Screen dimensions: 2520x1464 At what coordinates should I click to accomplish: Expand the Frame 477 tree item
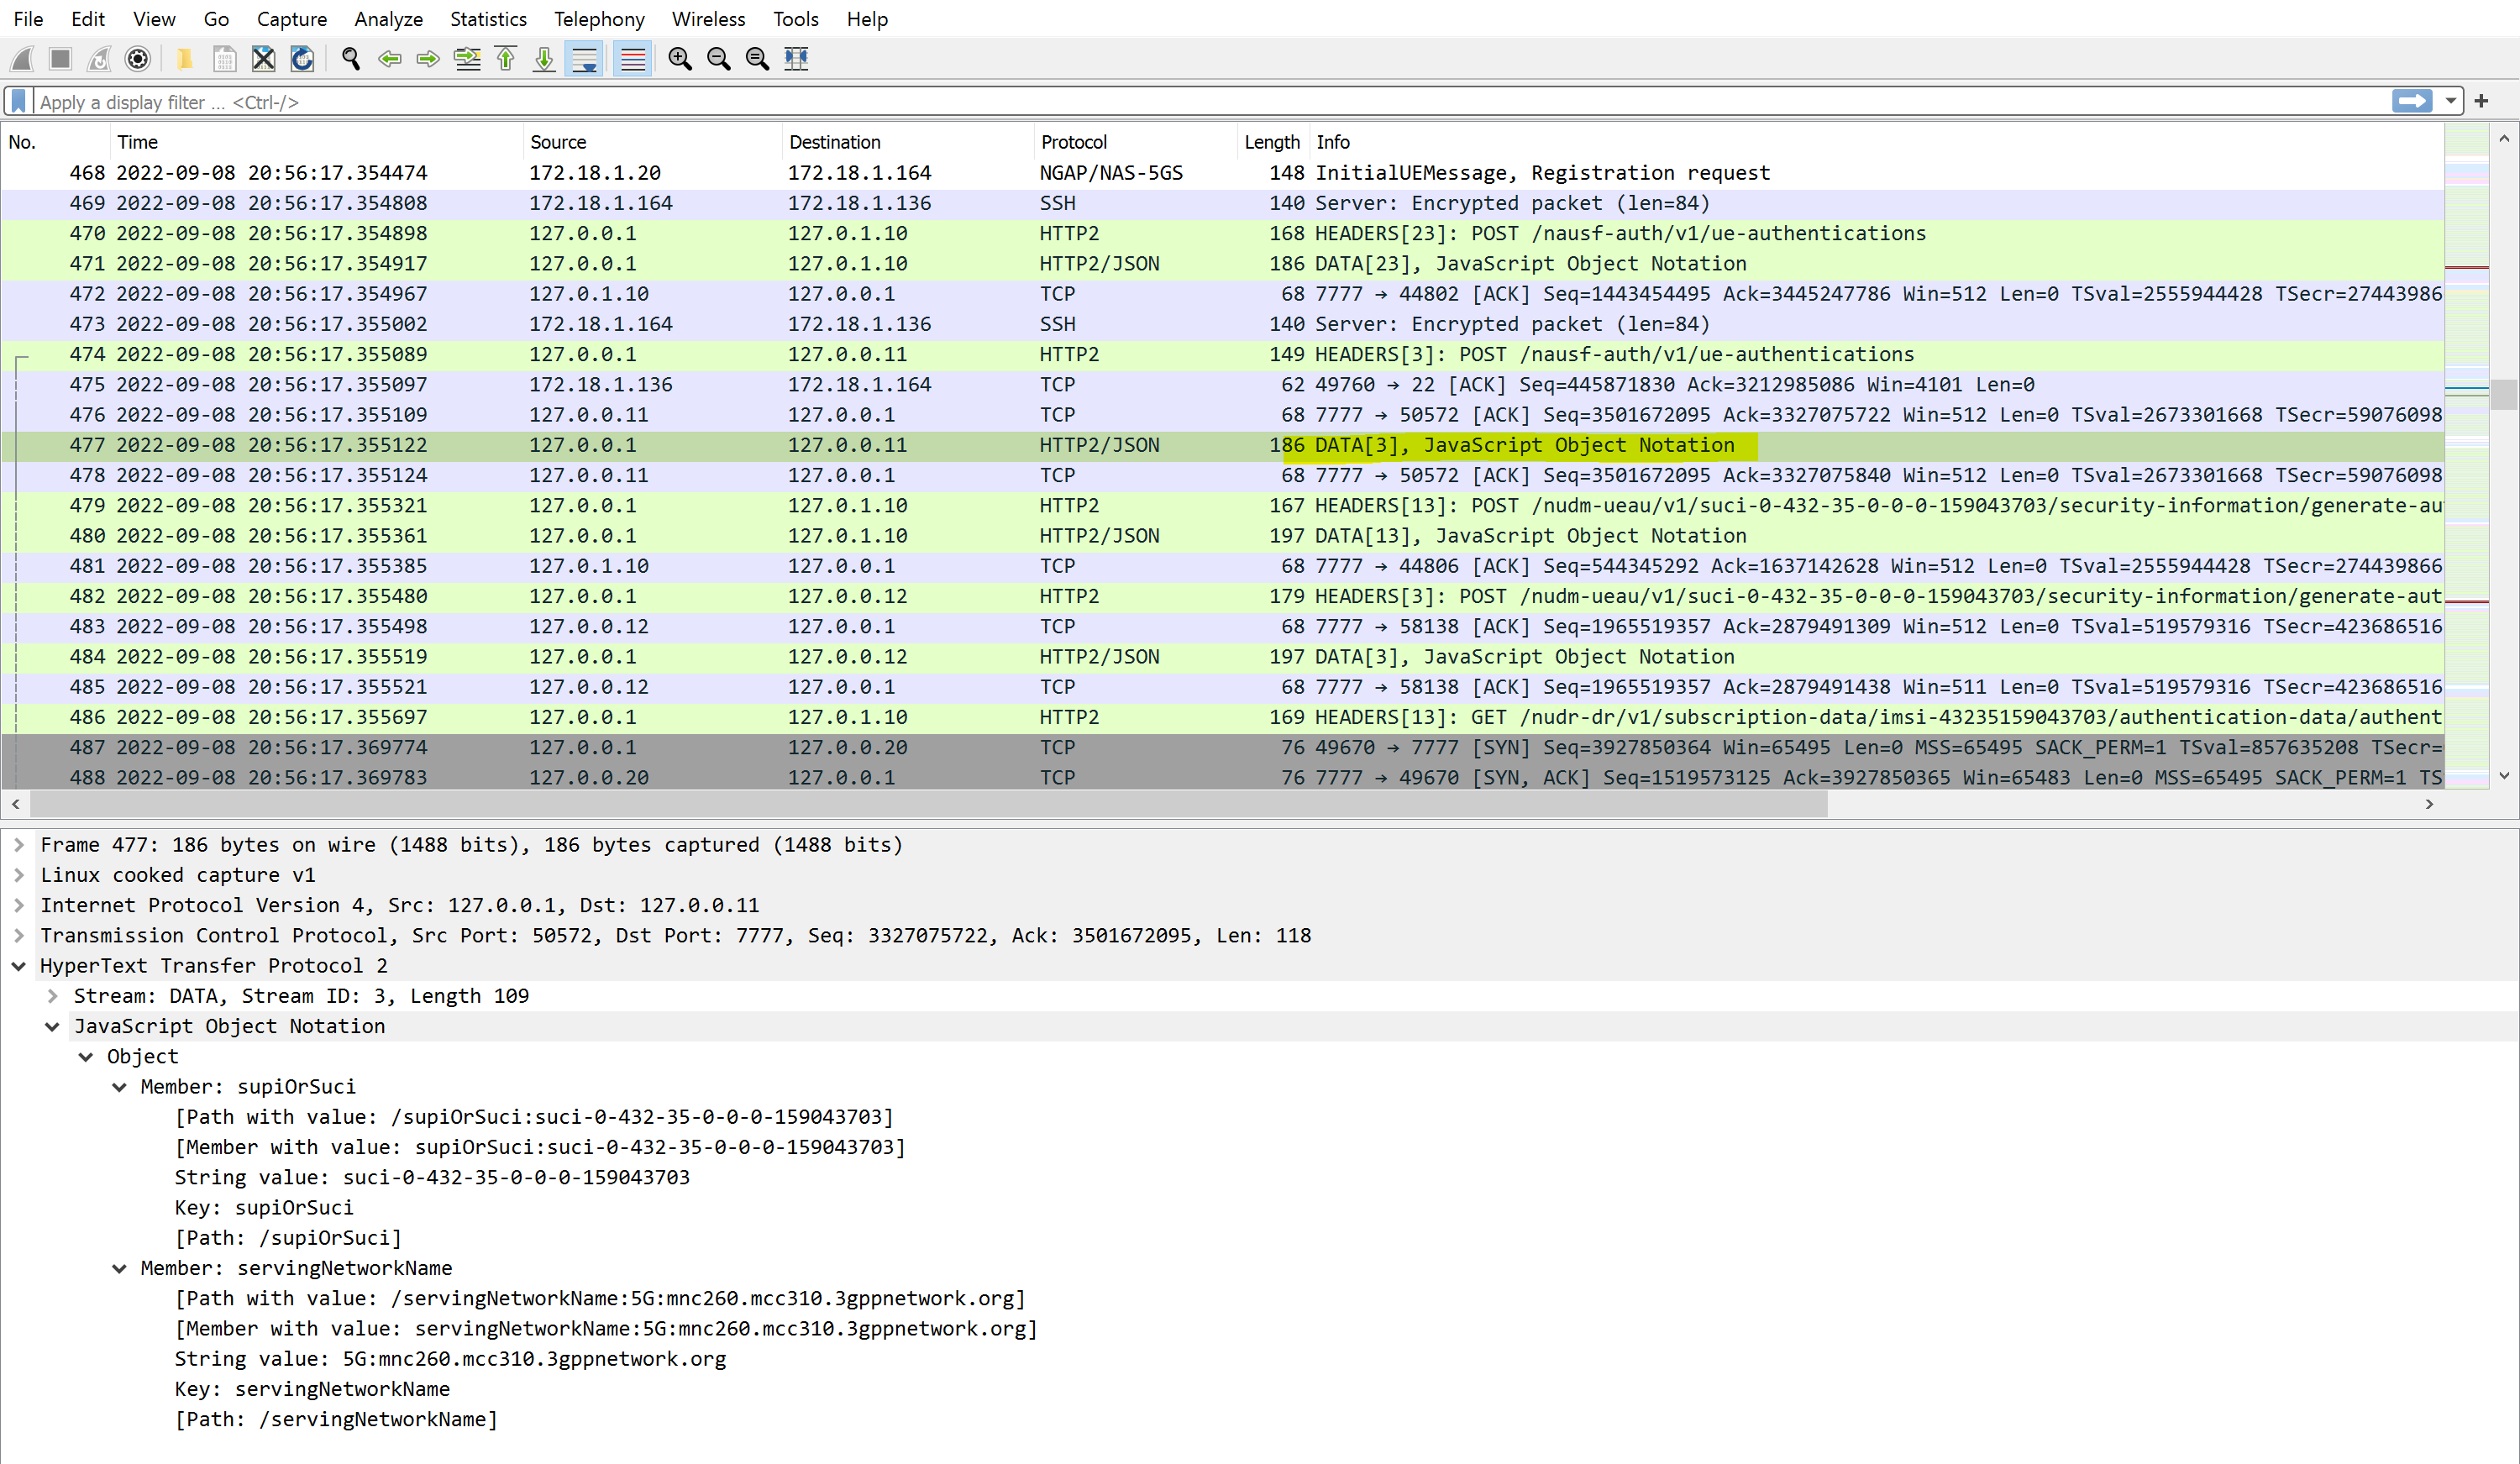click(18, 845)
